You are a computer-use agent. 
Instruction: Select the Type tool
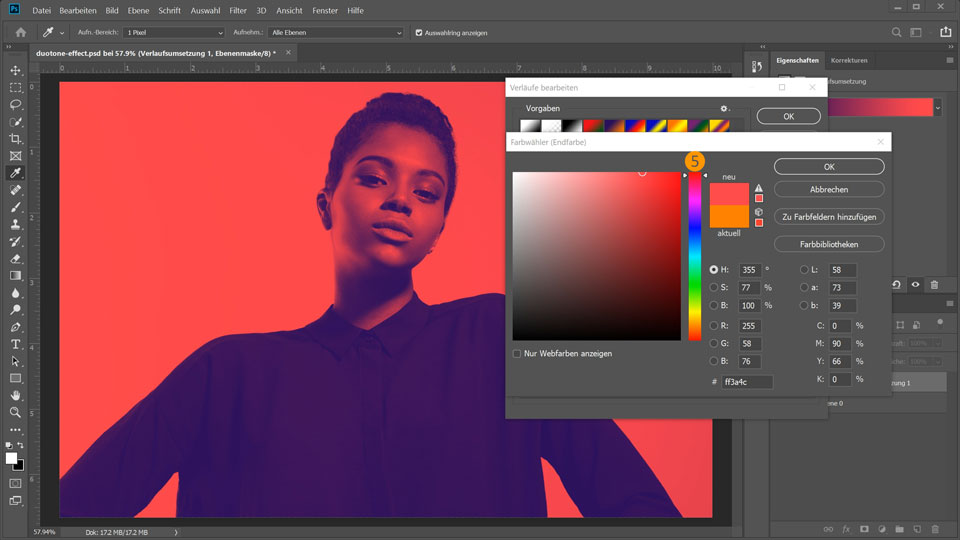pyautogui.click(x=16, y=344)
